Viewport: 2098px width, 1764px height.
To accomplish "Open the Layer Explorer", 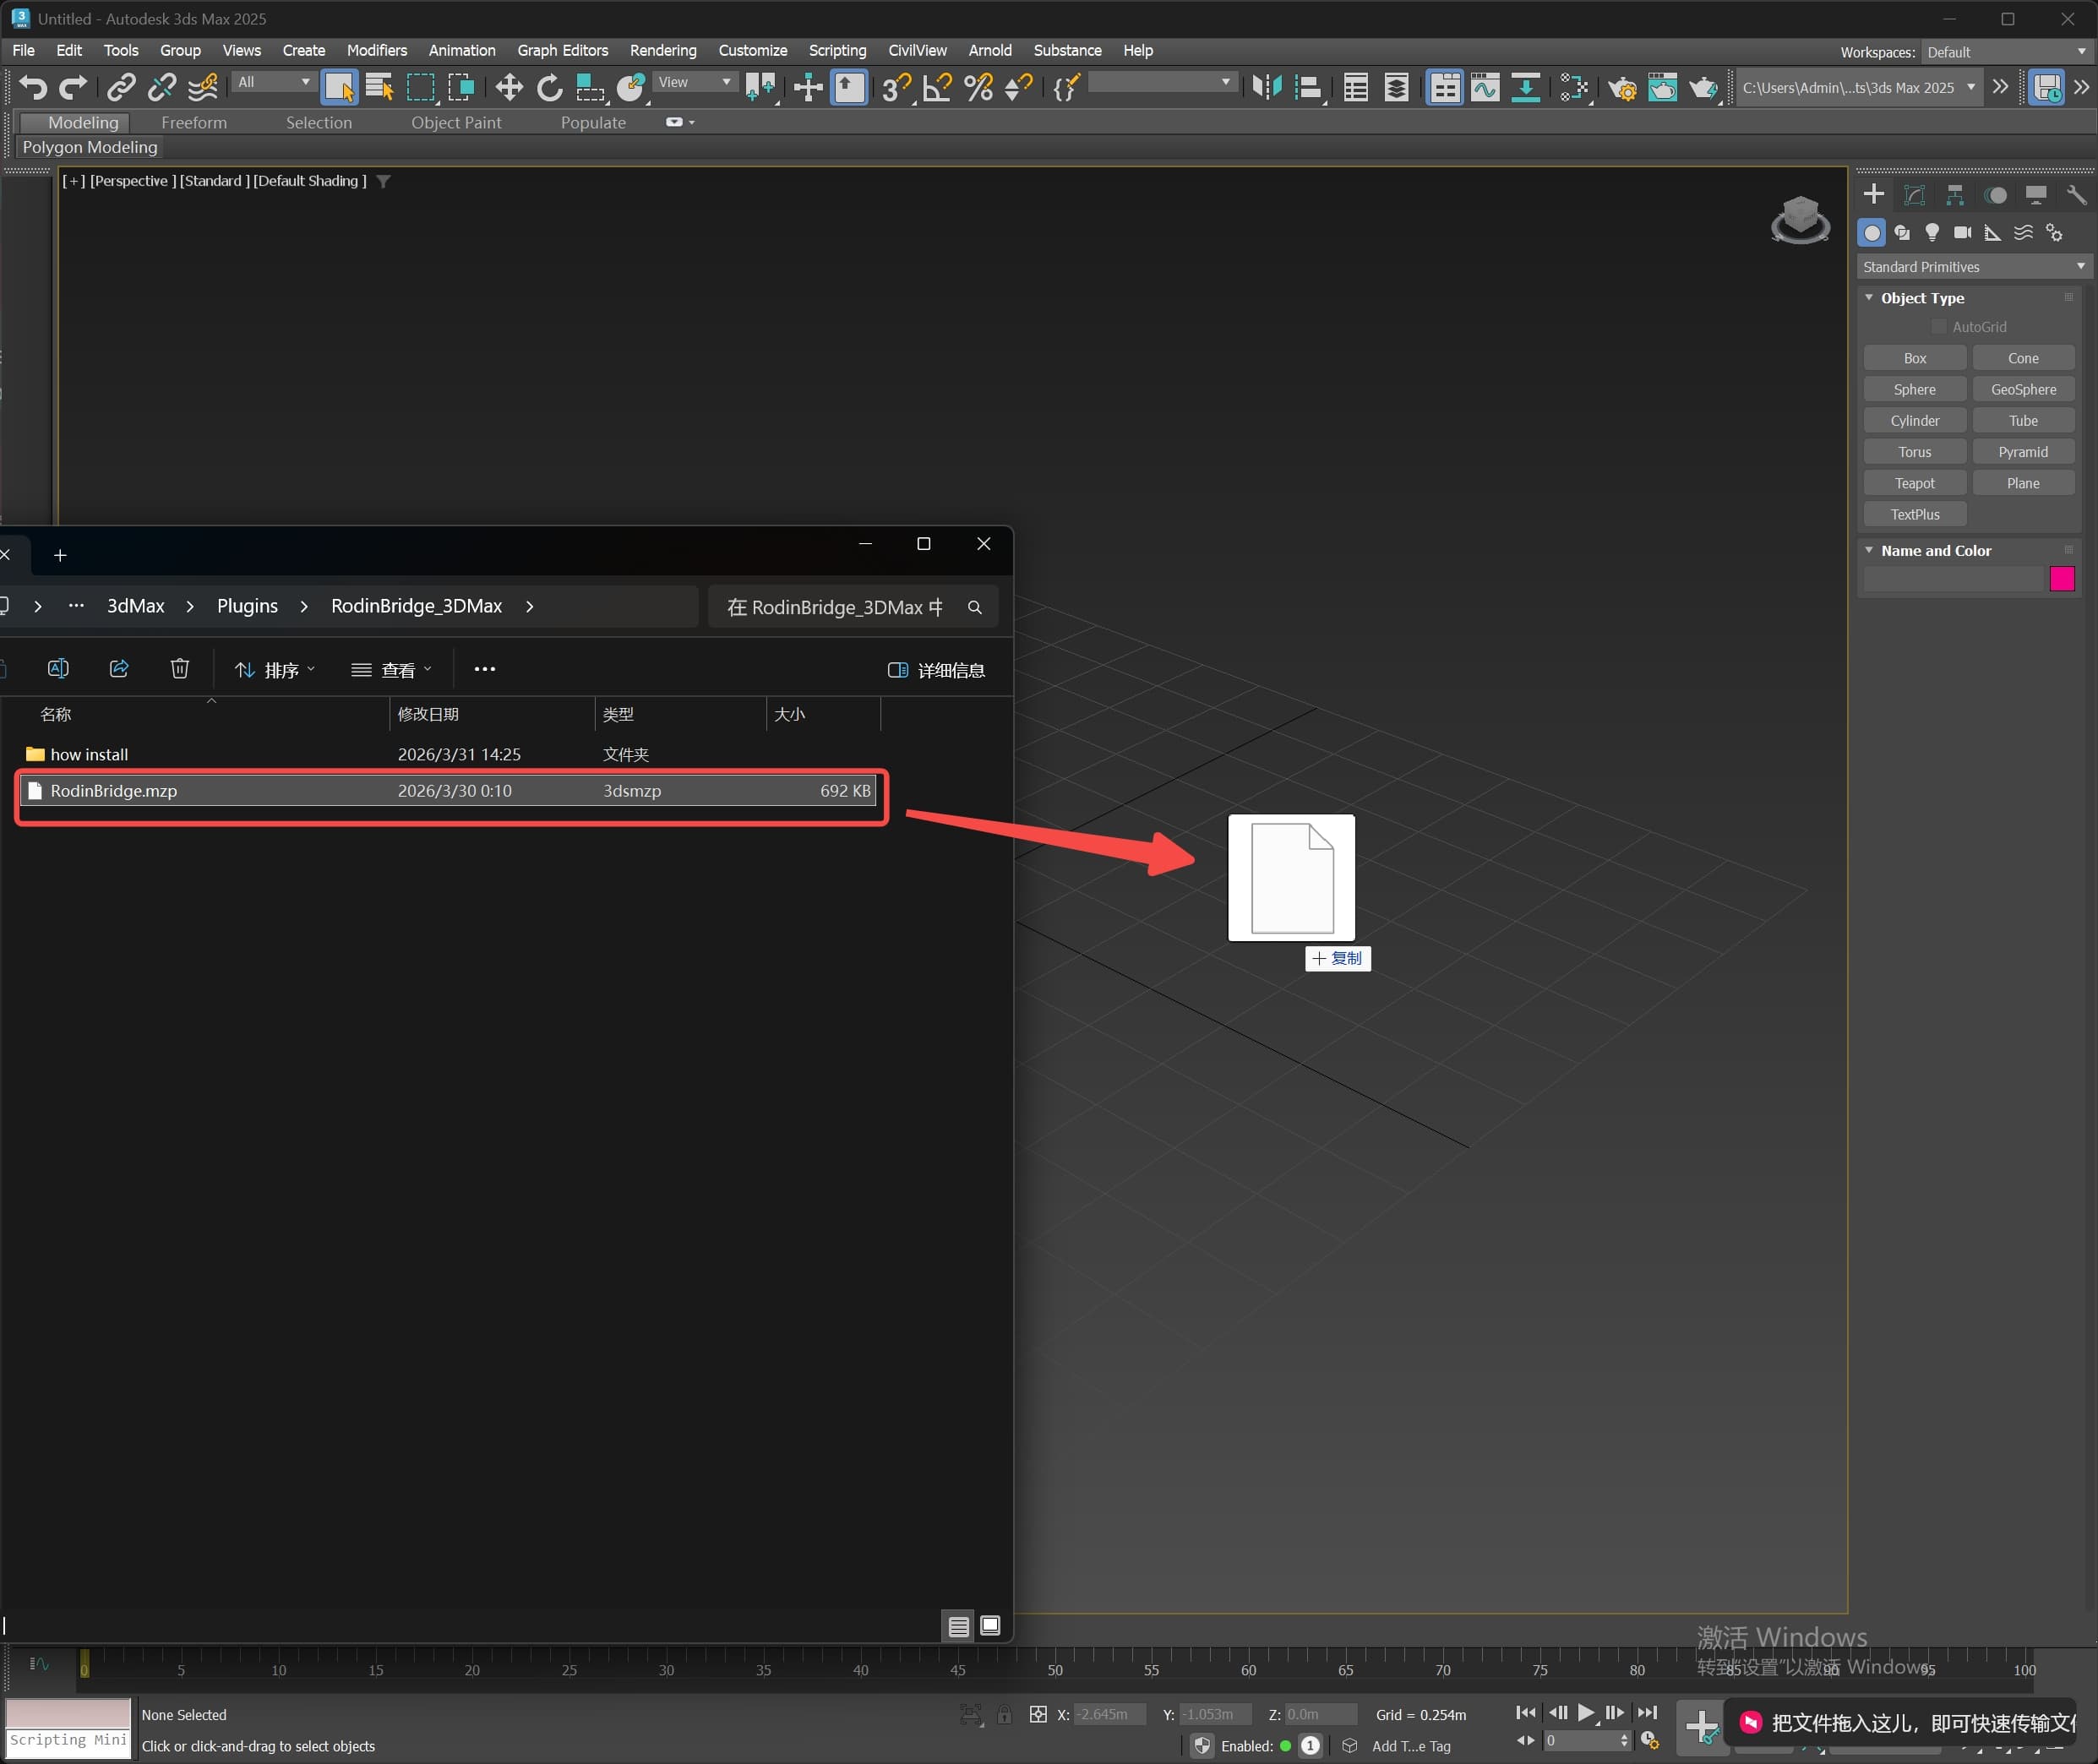I will (x=1397, y=88).
